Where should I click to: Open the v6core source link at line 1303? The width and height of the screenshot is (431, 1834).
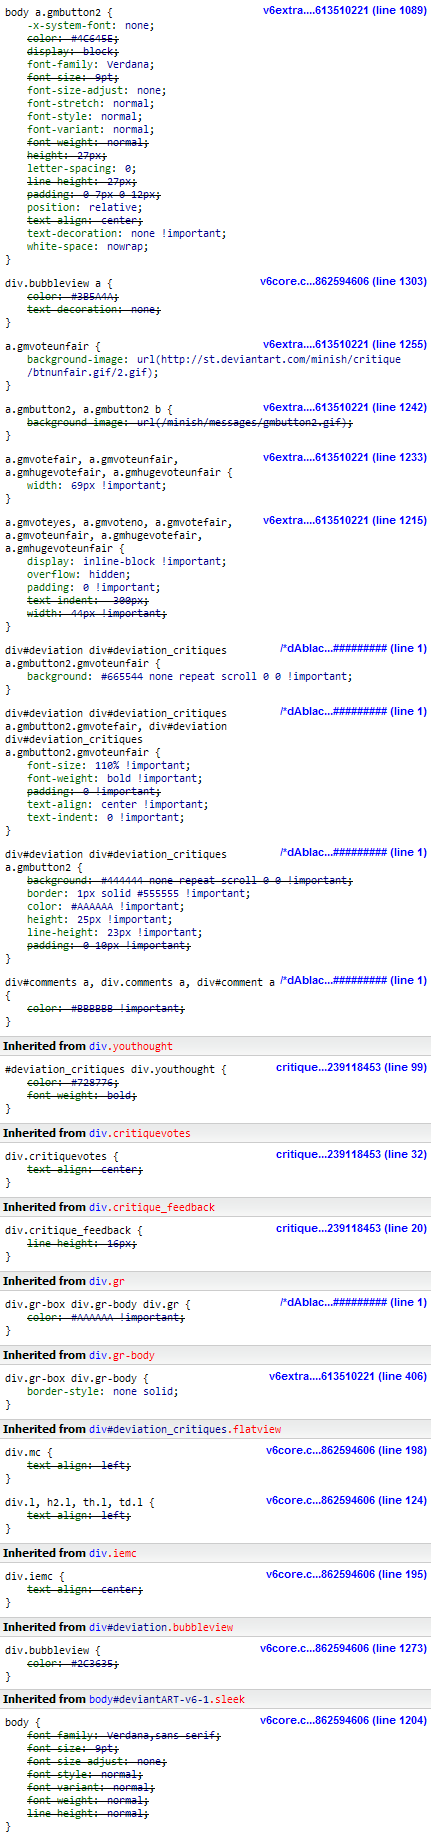click(343, 282)
